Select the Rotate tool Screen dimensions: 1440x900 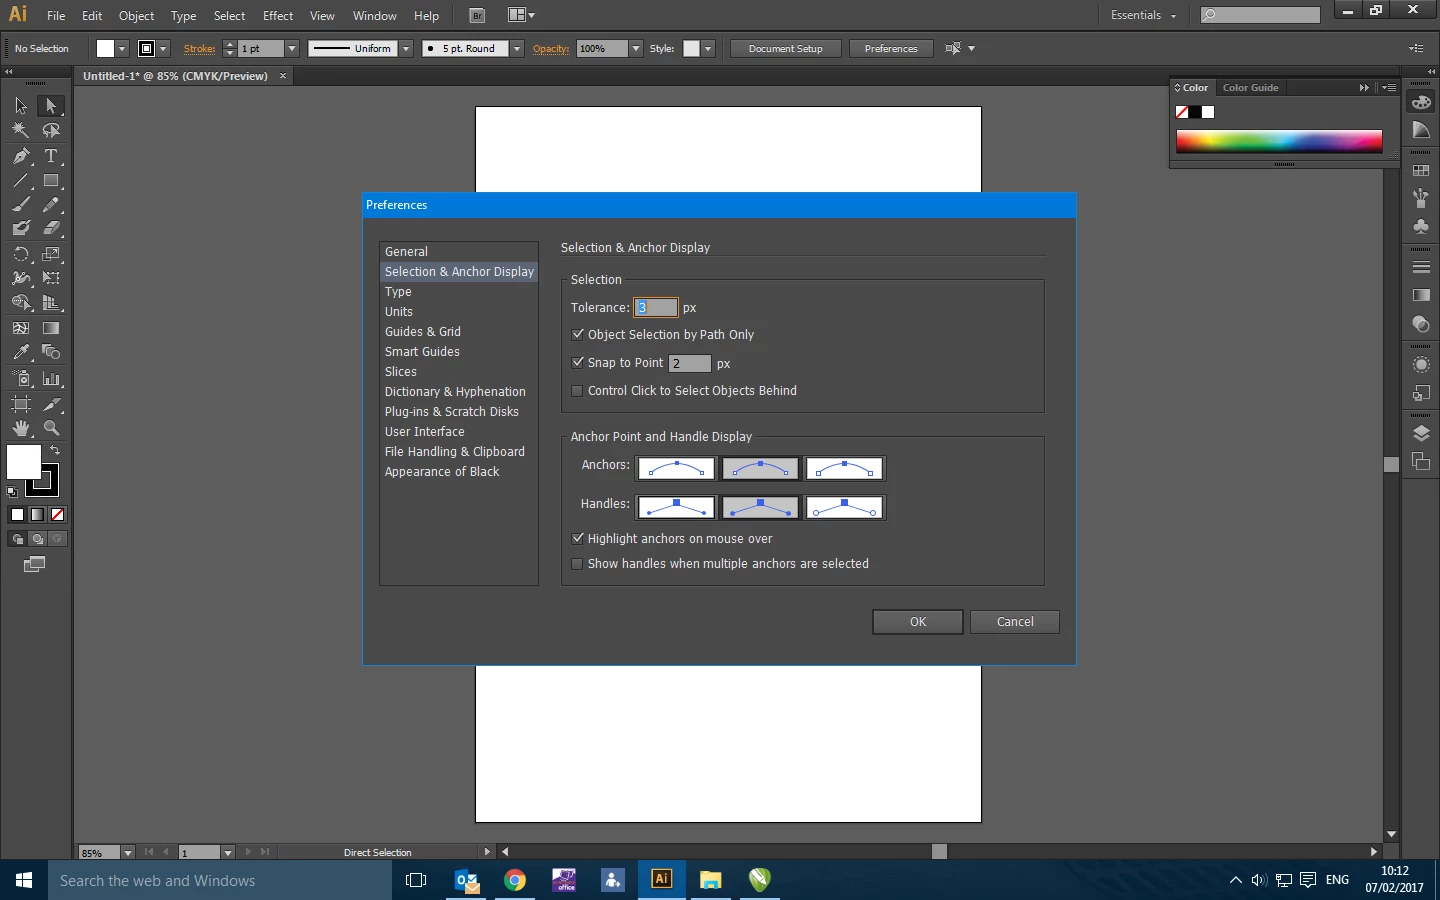pos(21,254)
